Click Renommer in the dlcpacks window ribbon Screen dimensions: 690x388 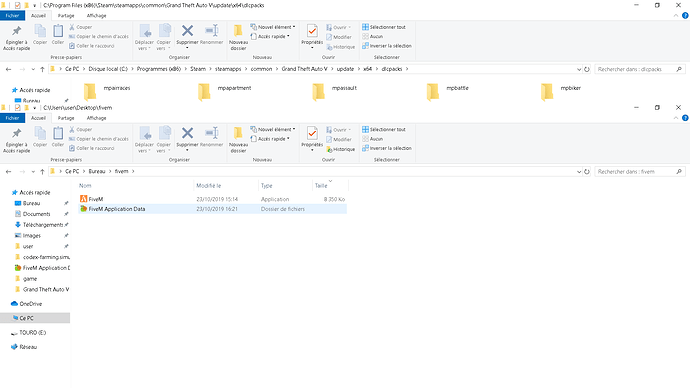(211, 34)
